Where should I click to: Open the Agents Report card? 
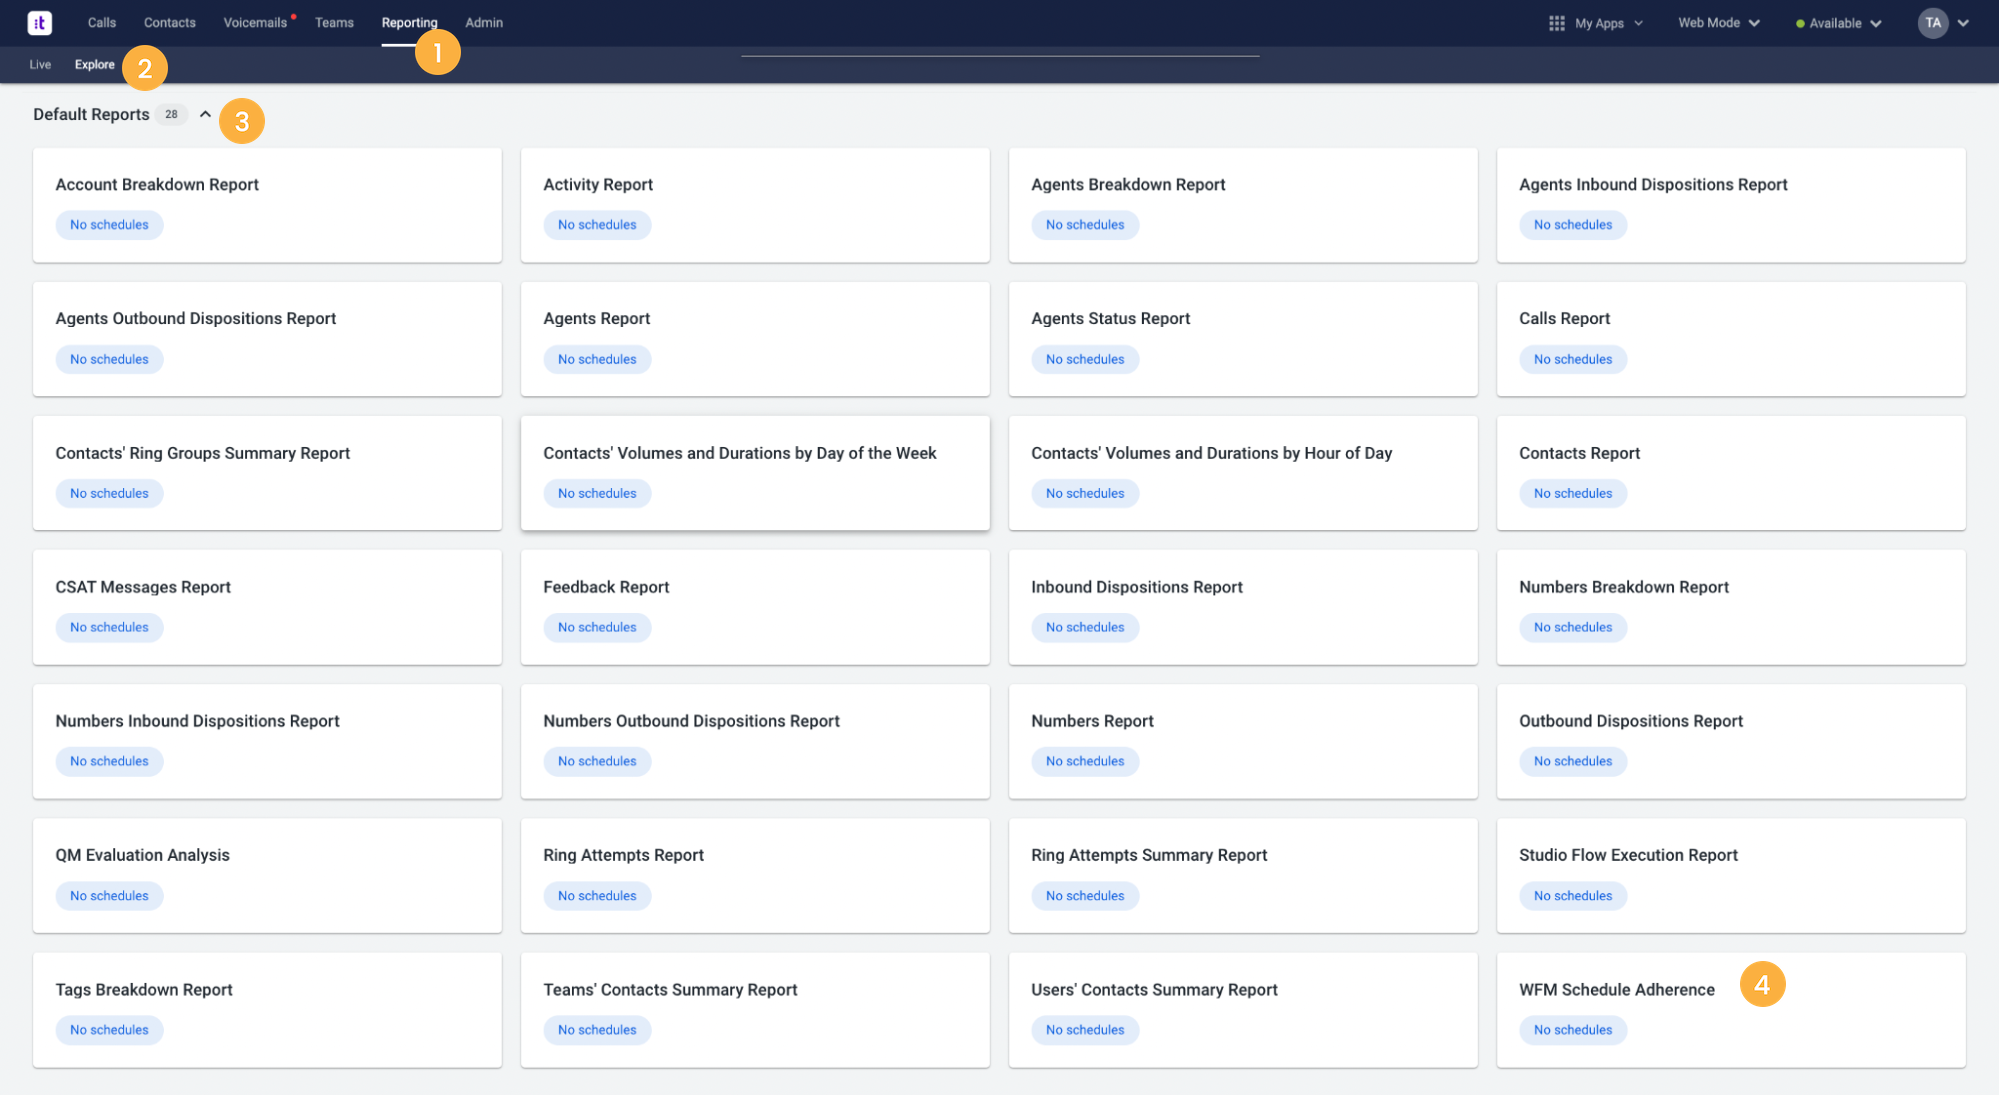pos(597,318)
